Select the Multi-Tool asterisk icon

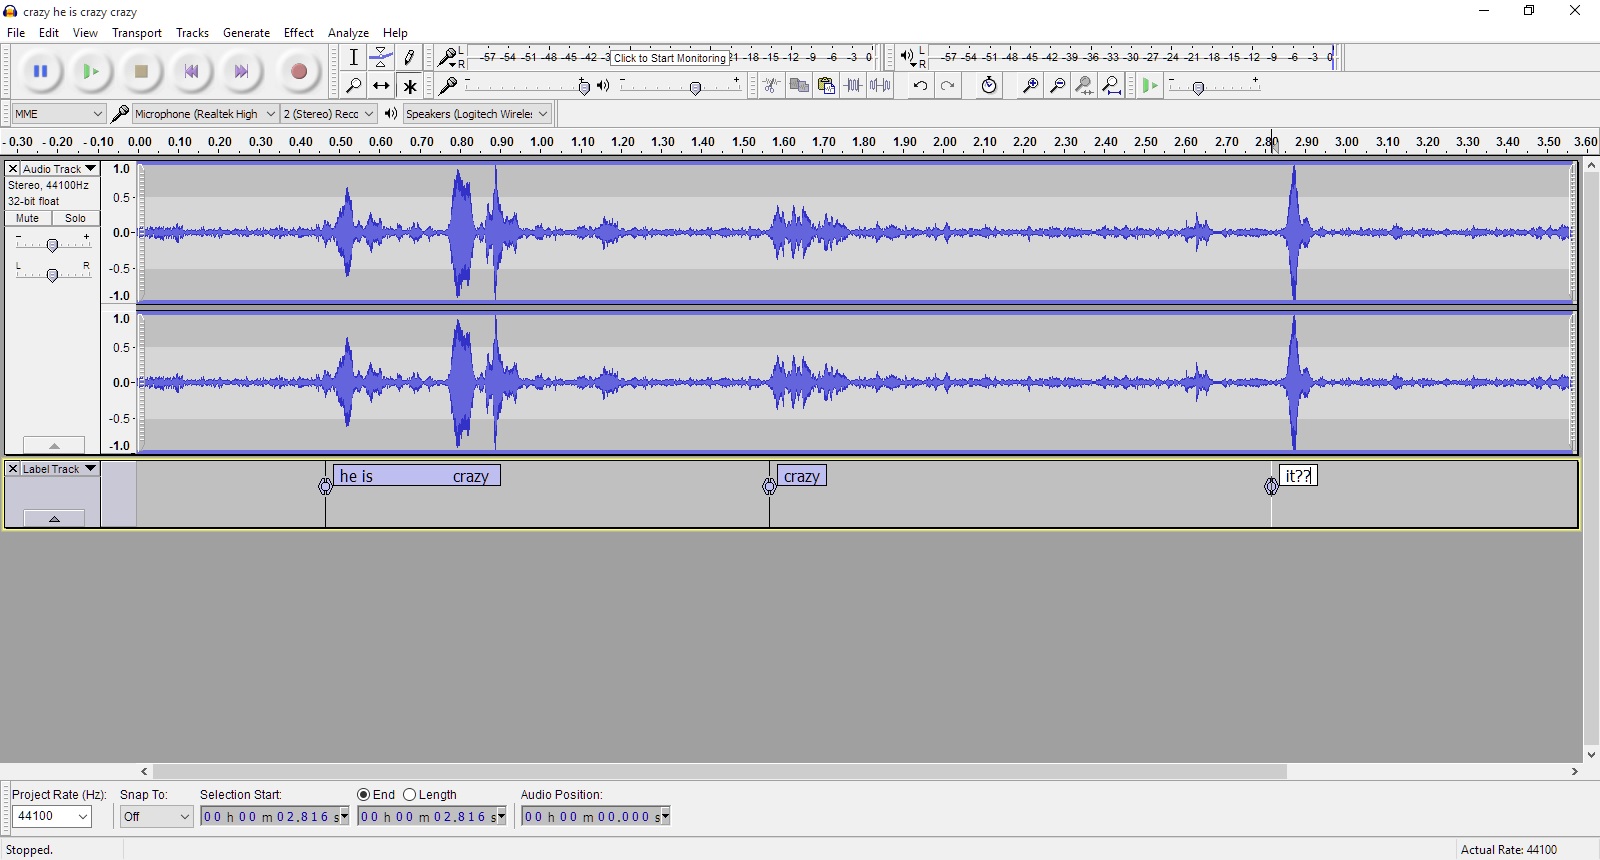click(409, 86)
